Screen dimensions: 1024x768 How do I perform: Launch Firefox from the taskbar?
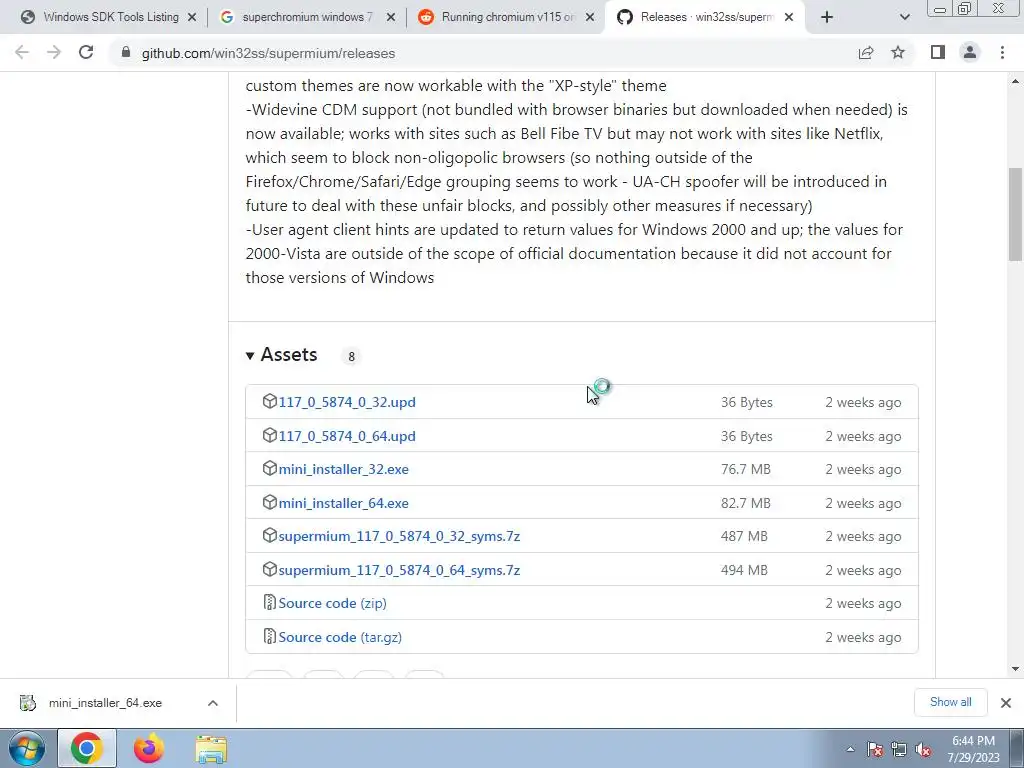(149, 748)
